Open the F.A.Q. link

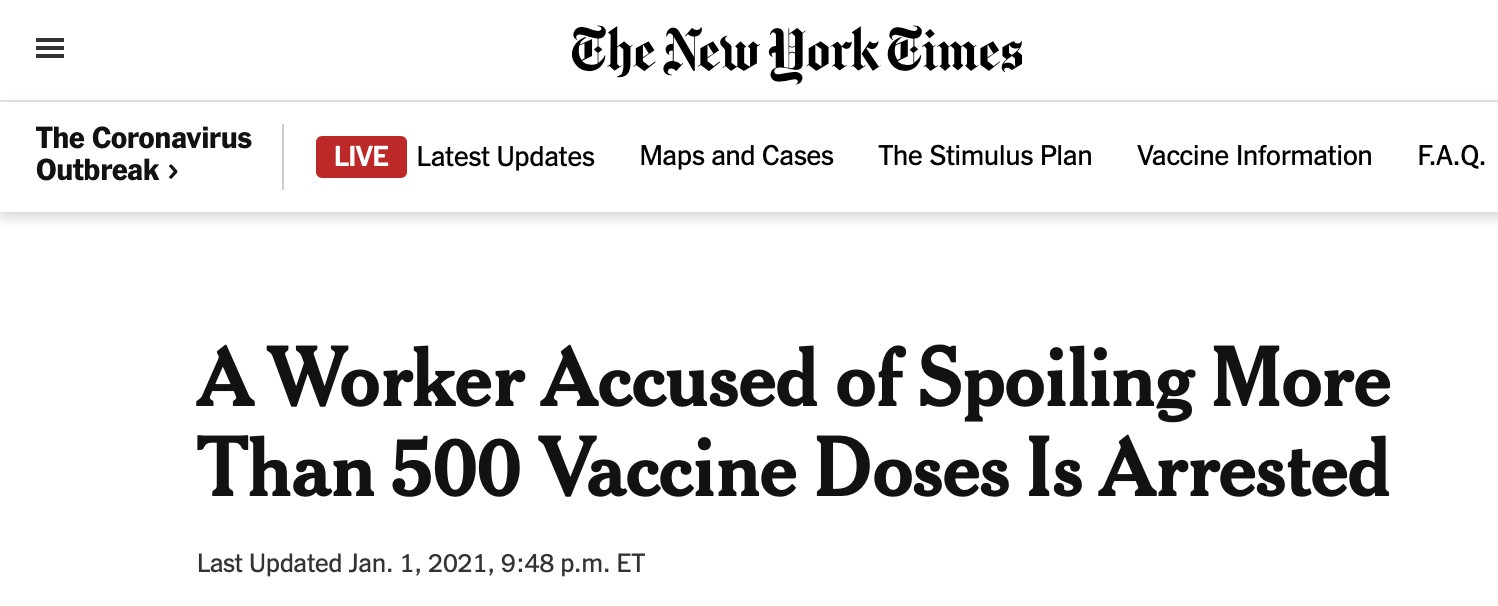[1450, 156]
